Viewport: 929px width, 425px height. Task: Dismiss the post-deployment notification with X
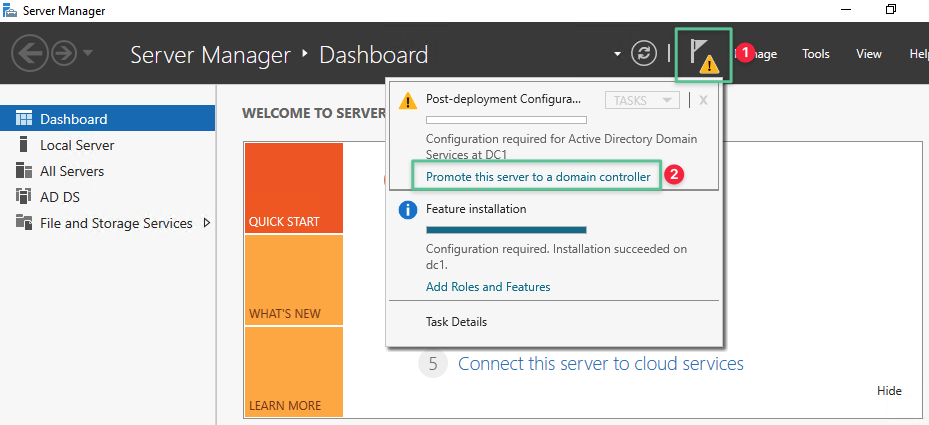703,100
